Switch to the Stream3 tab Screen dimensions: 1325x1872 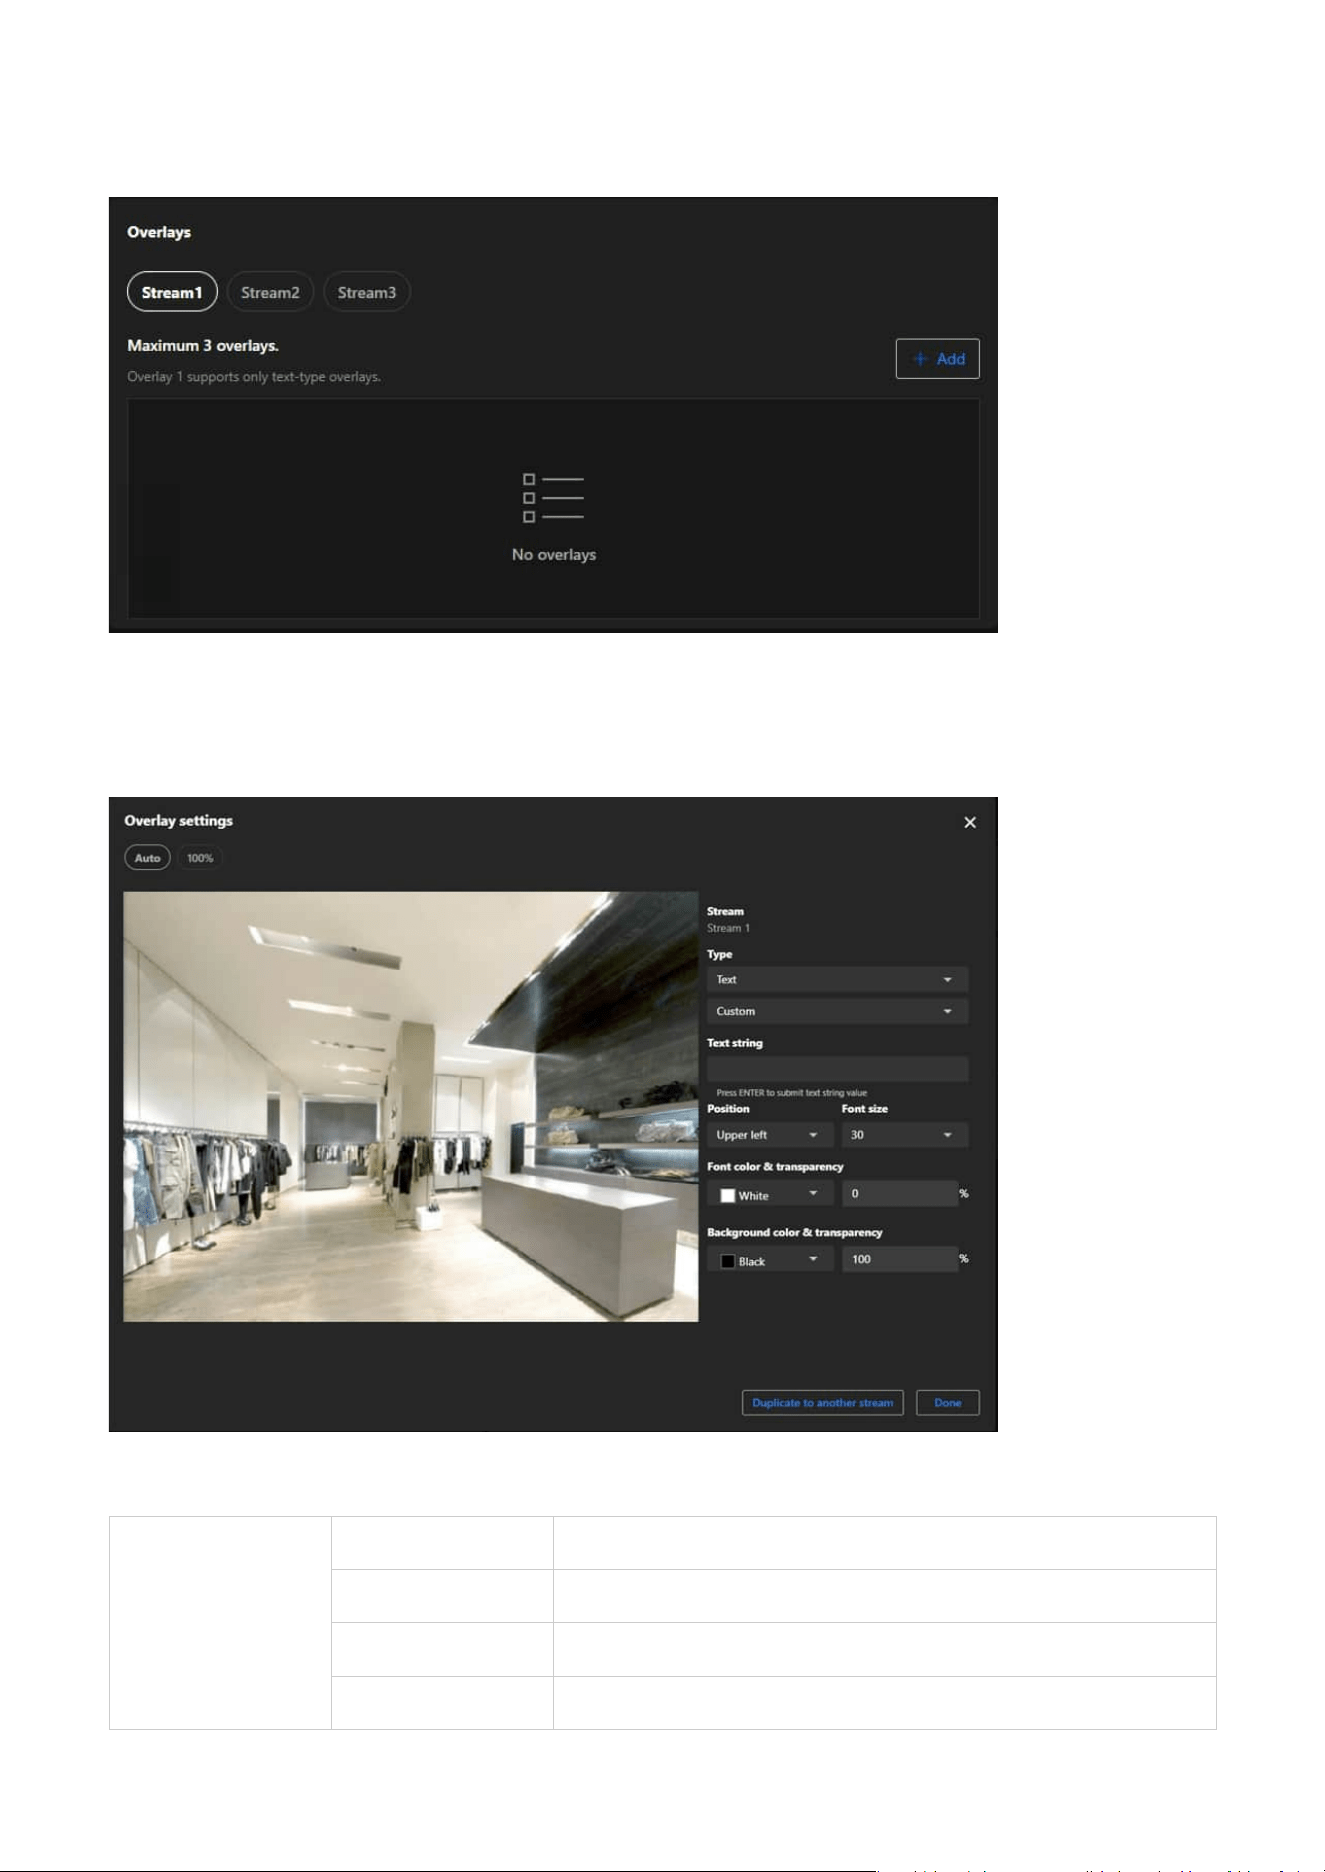click(367, 292)
